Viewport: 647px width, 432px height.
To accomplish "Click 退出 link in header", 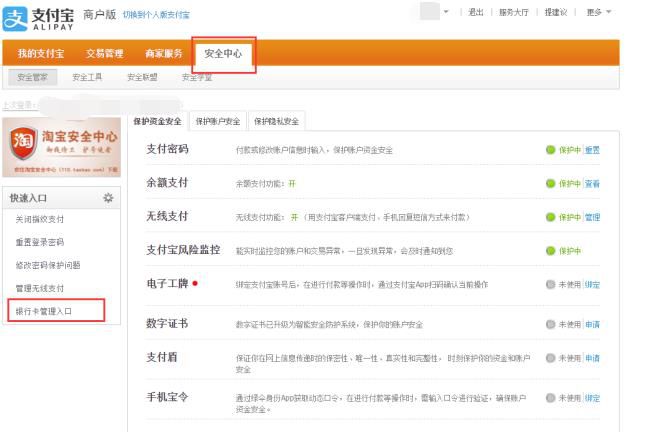I will (x=476, y=12).
